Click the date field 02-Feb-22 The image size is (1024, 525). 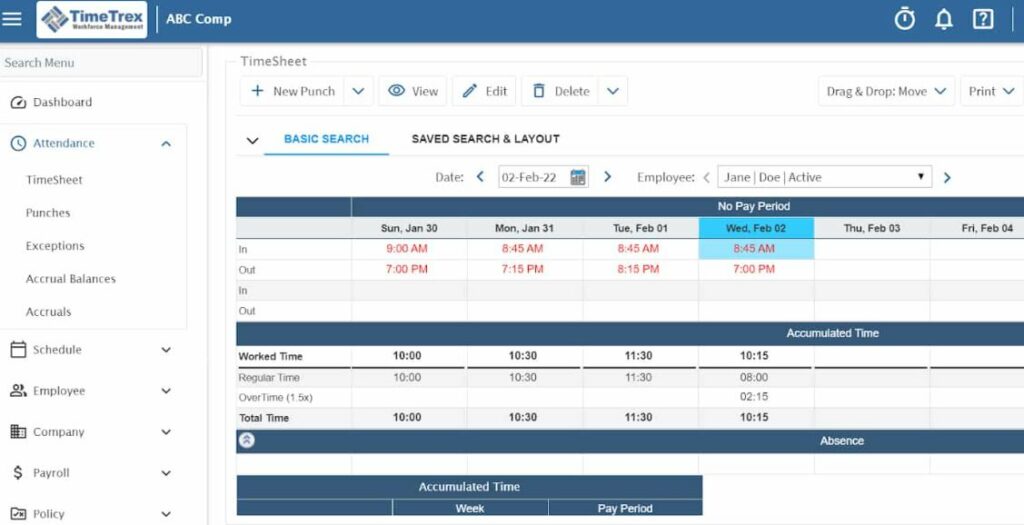(x=534, y=177)
